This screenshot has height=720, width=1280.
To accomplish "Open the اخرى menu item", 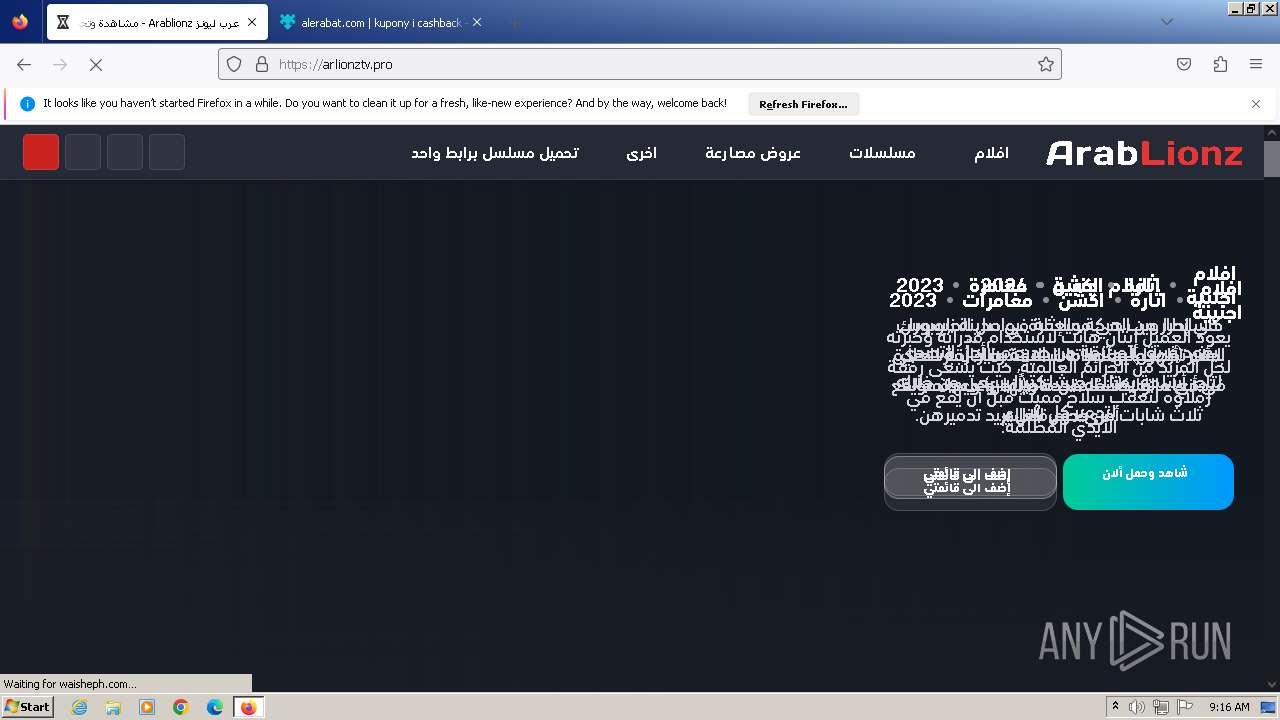I will [641, 153].
